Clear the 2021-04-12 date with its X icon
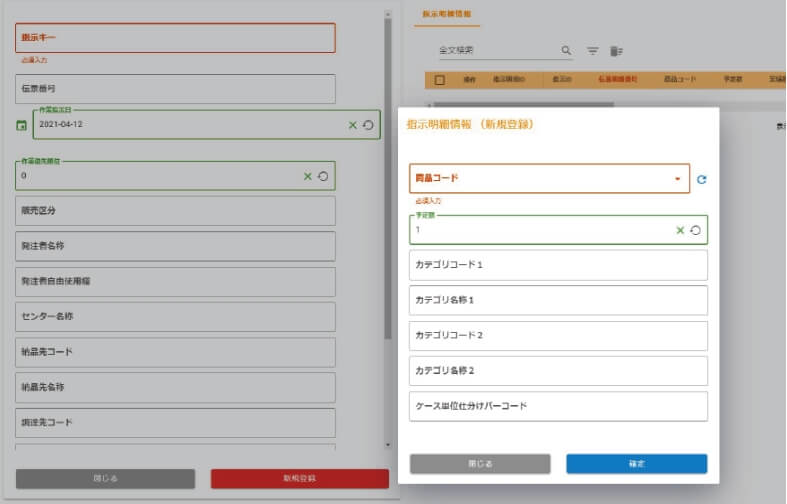The image size is (787, 504). tap(352, 125)
